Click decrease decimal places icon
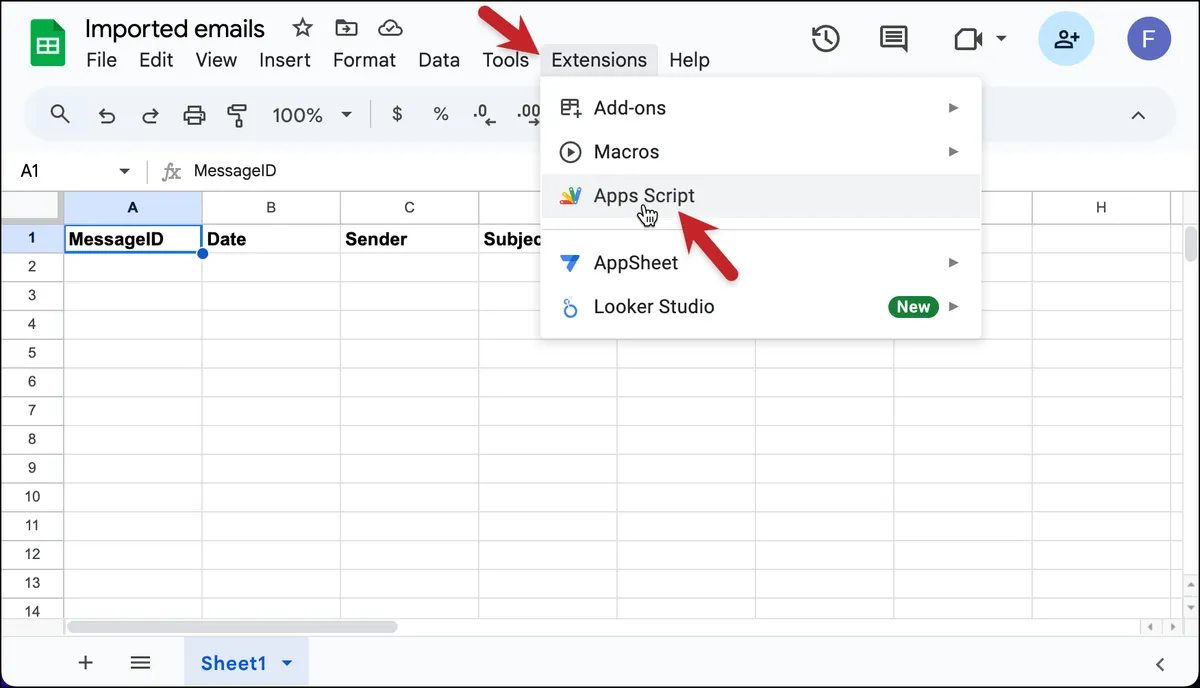Viewport: 1200px width, 688px height. (484, 115)
